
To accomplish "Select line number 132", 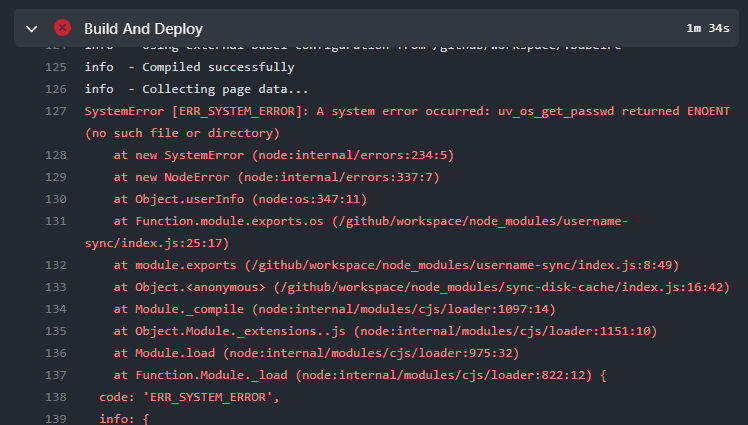I will (x=56, y=265).
